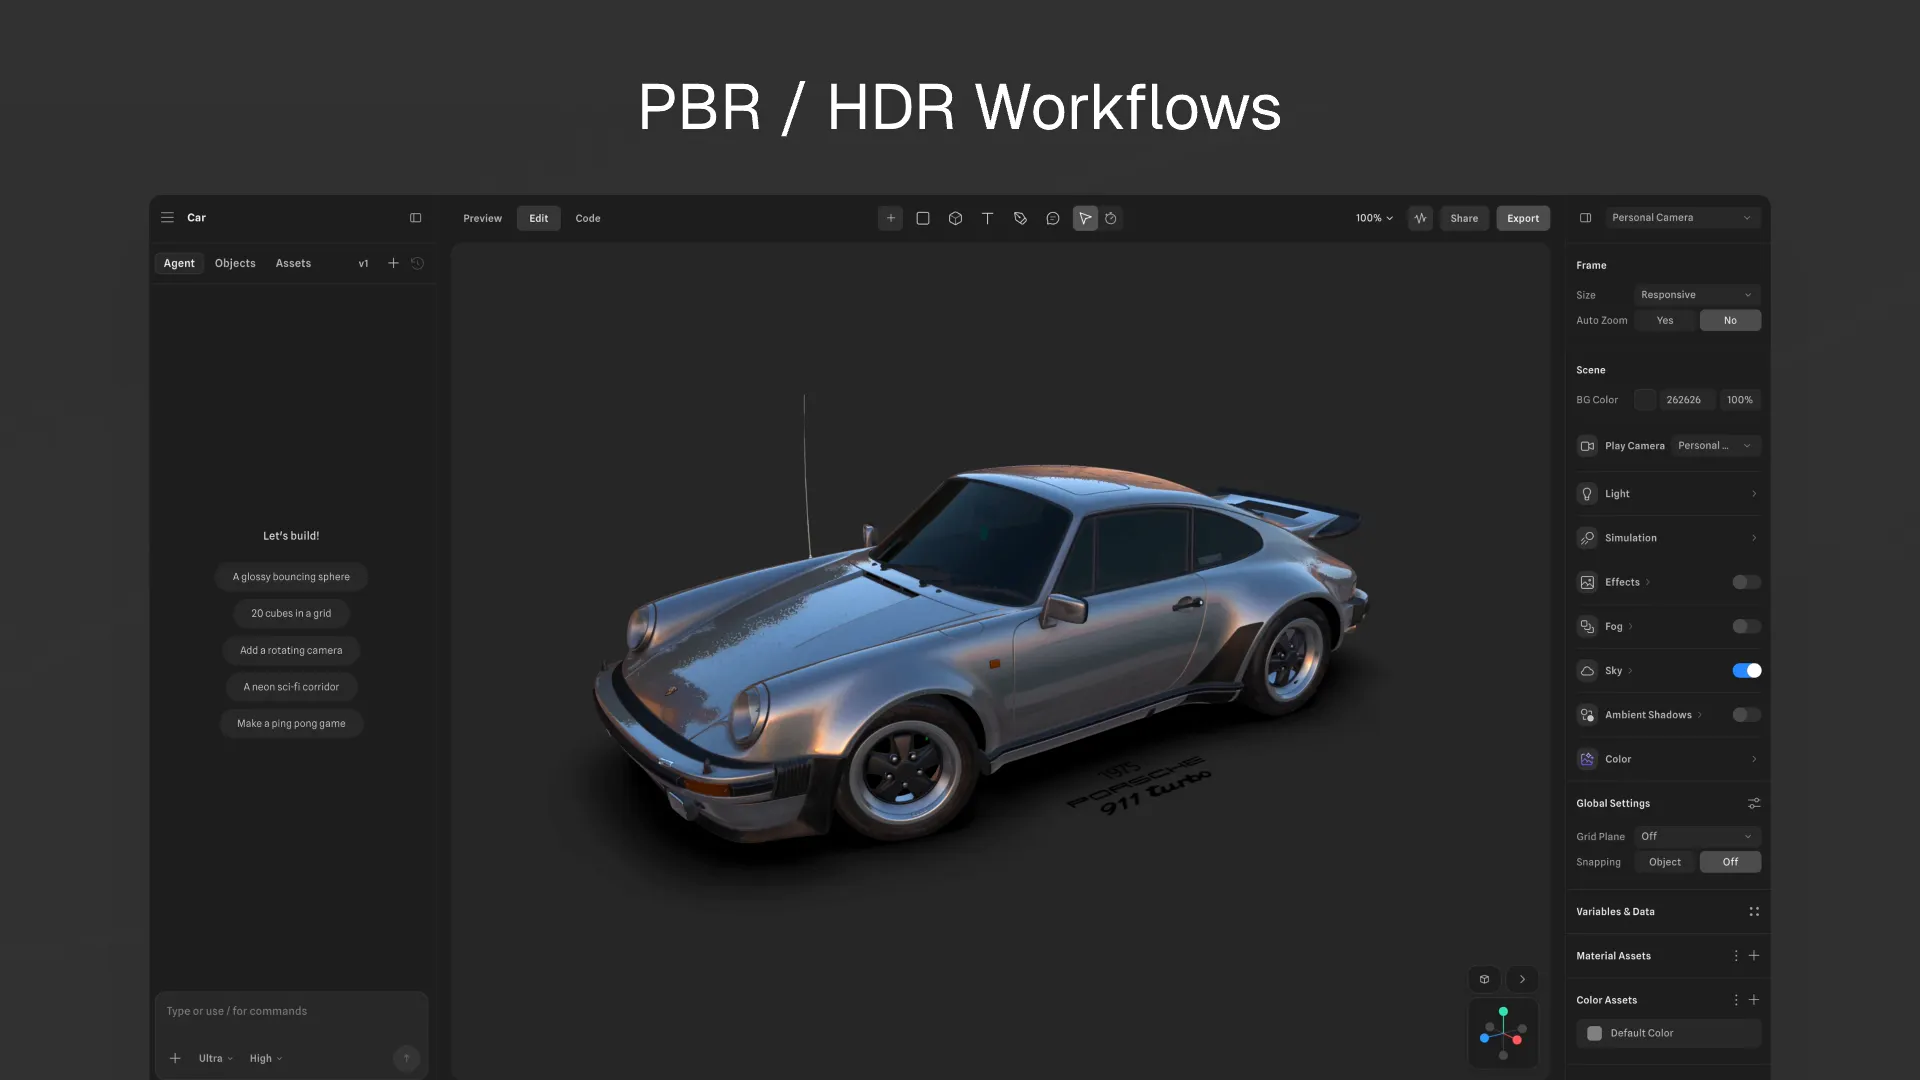1920x1080 pixels.
Task: Open the High quality dropdown
Action: tap(266, 1058)
